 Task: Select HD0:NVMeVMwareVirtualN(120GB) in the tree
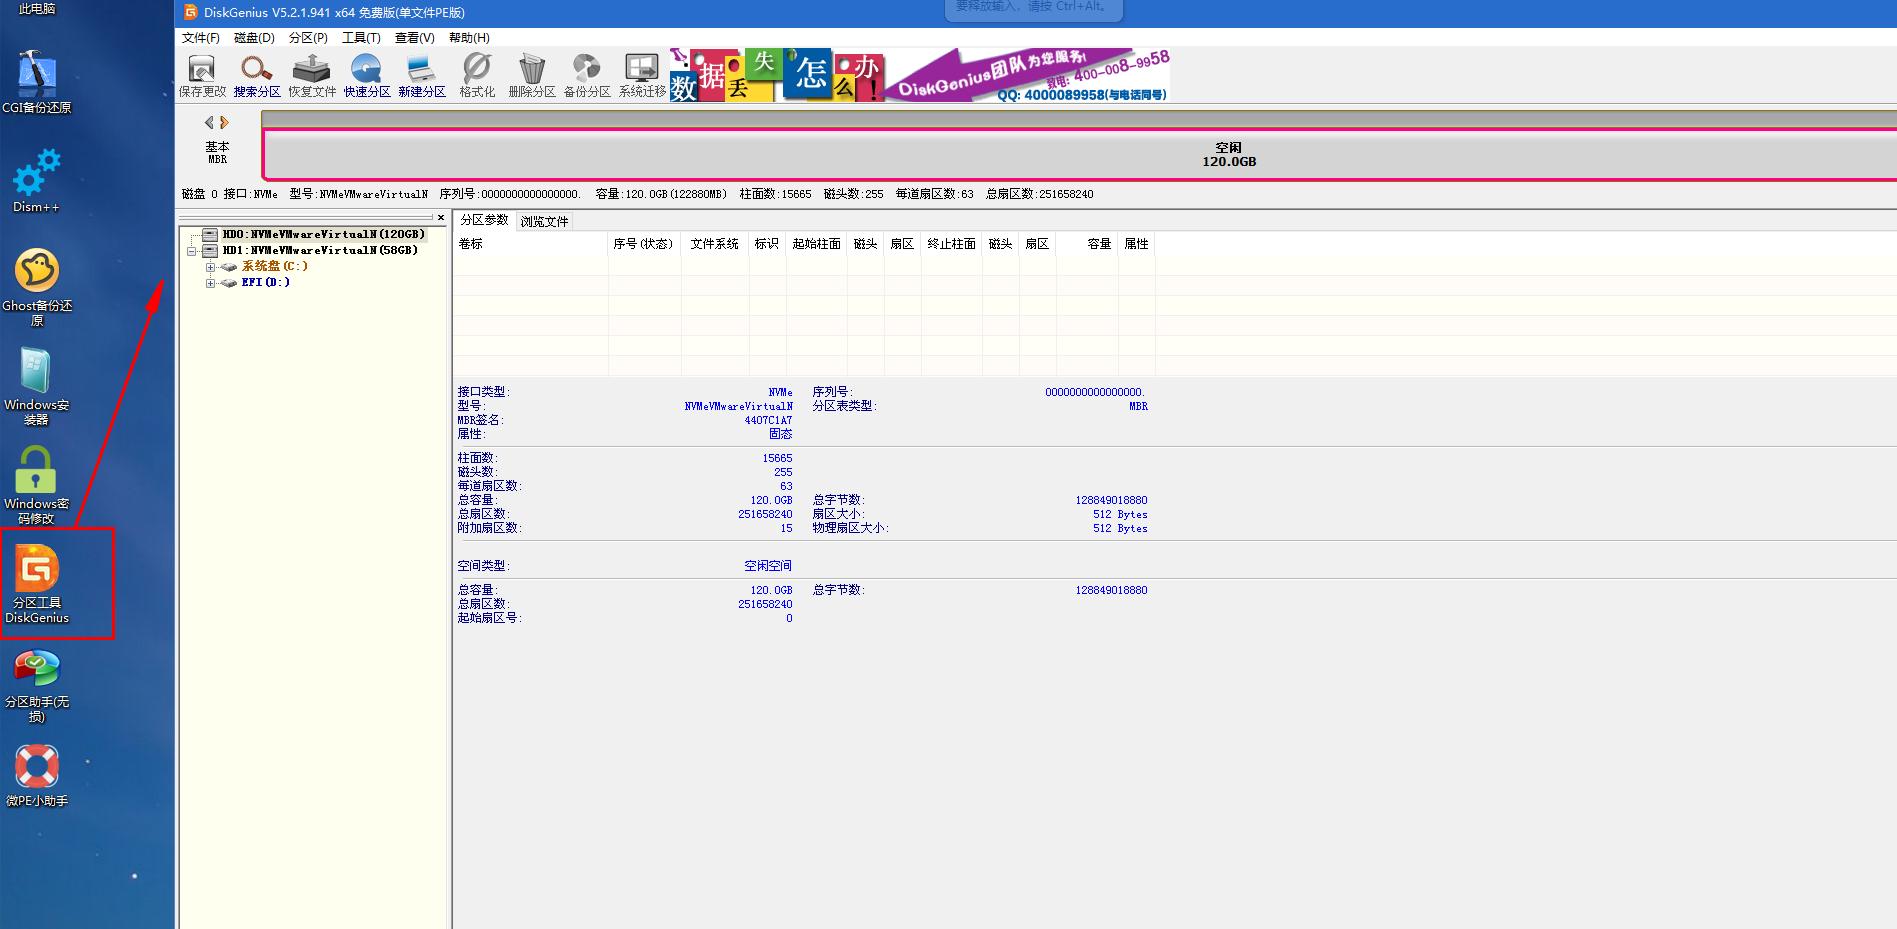click(323, 234)
